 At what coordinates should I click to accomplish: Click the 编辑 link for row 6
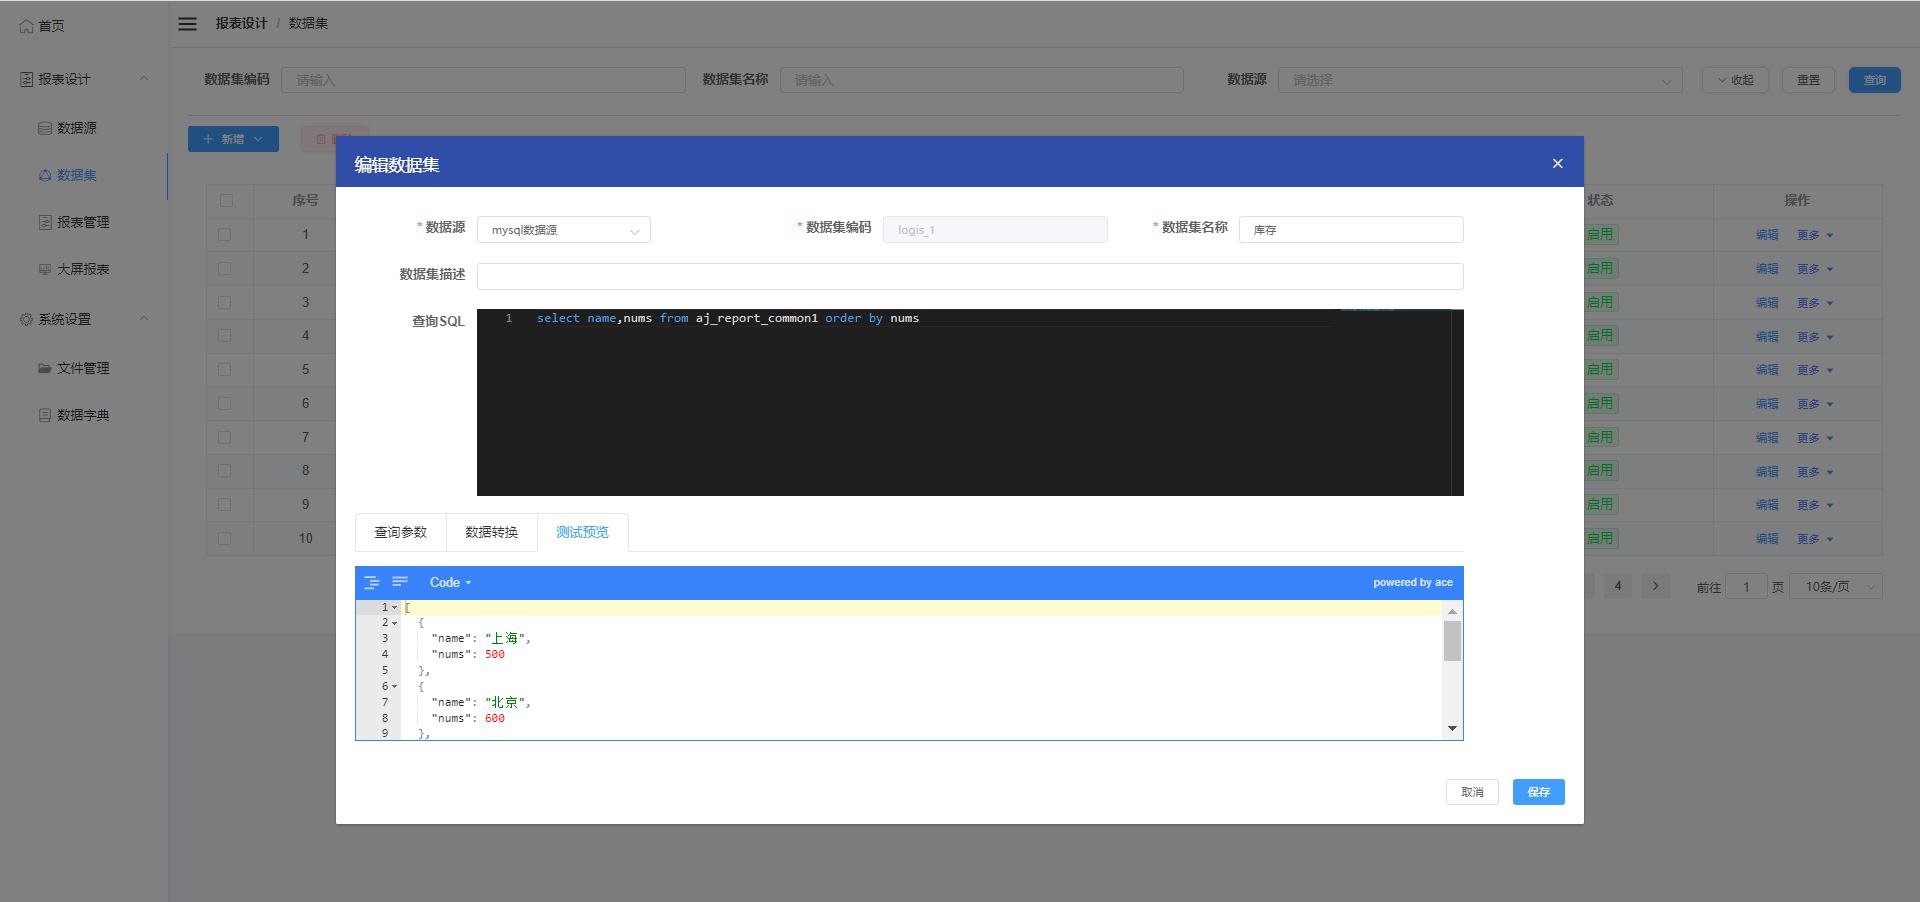(x=1767, y=403)
